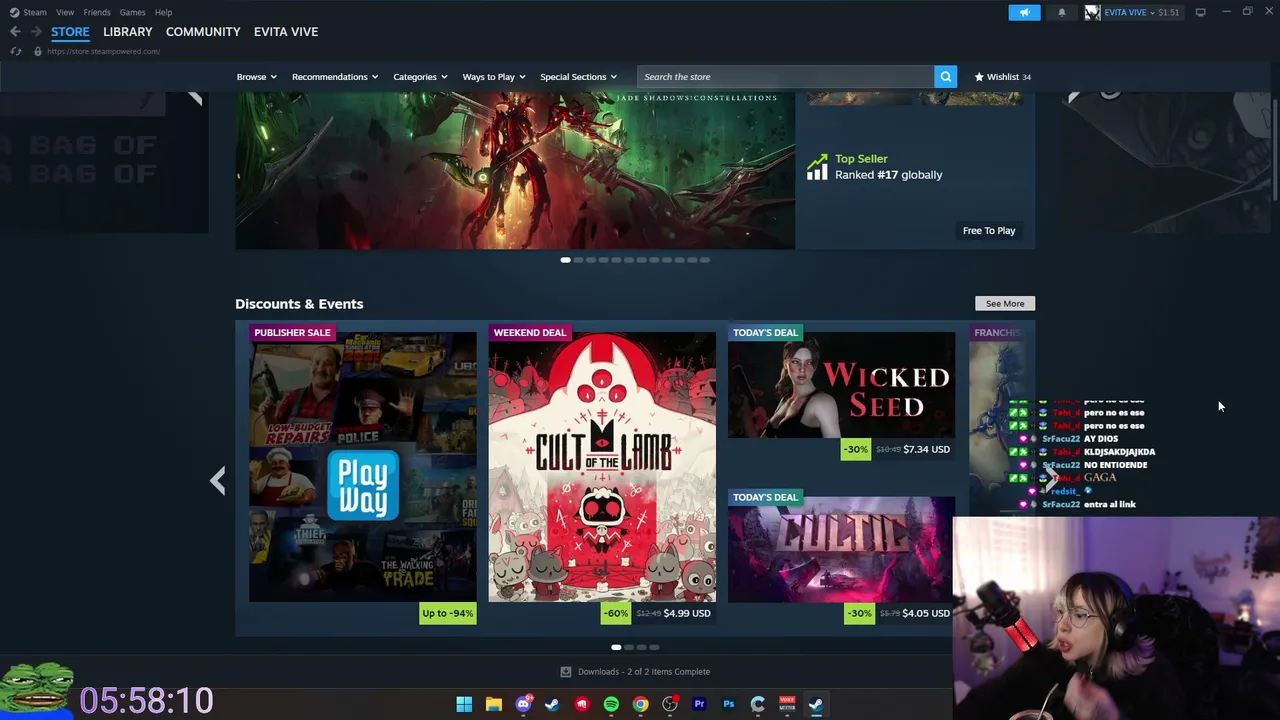Click the Wicked Seed $7.34 USD price
The image size is (1280, 720).
click(x=926, y=450)
